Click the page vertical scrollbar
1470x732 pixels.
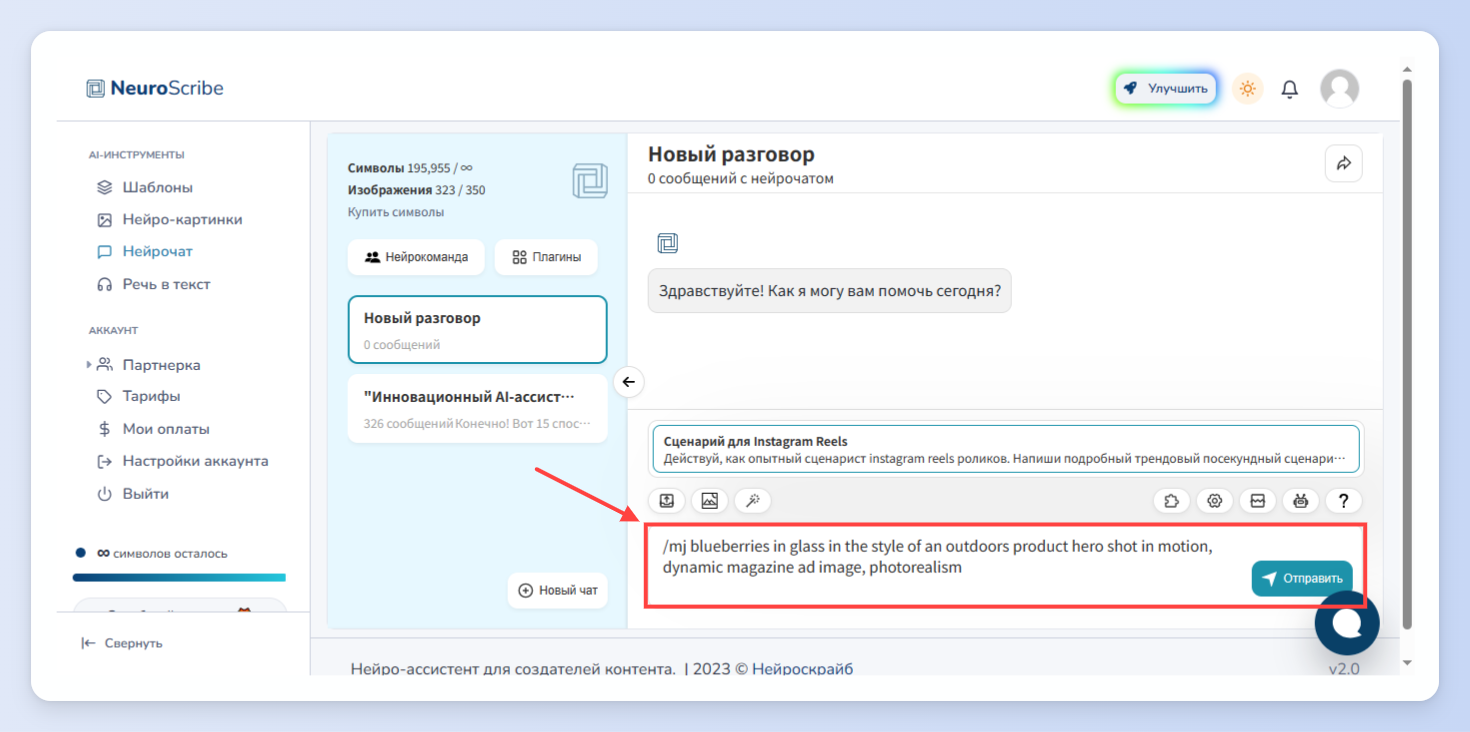pyautogui.click(x=1407, y=355)
